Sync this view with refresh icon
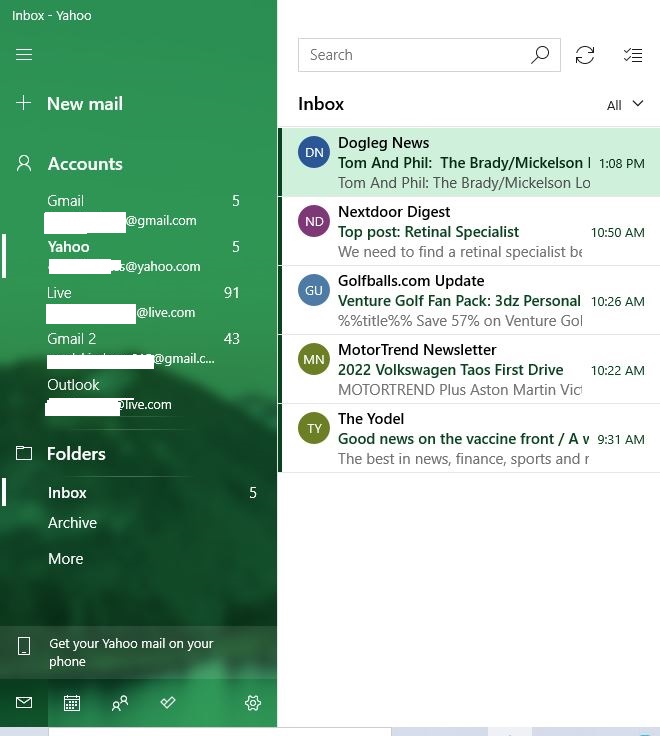This screenshot has width=660, height=736. pyautogui.click(x=585, y=55)
